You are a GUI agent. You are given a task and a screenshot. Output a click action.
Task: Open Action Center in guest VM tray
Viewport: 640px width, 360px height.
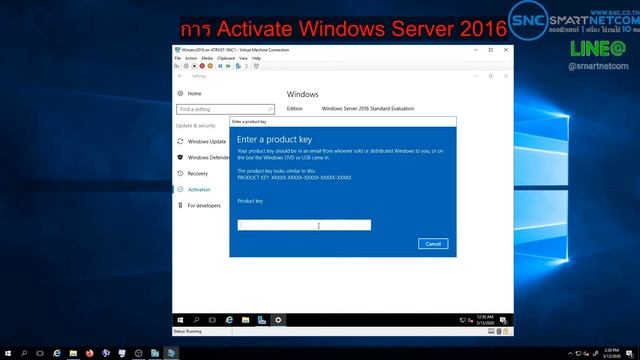(x=503, y=320)
